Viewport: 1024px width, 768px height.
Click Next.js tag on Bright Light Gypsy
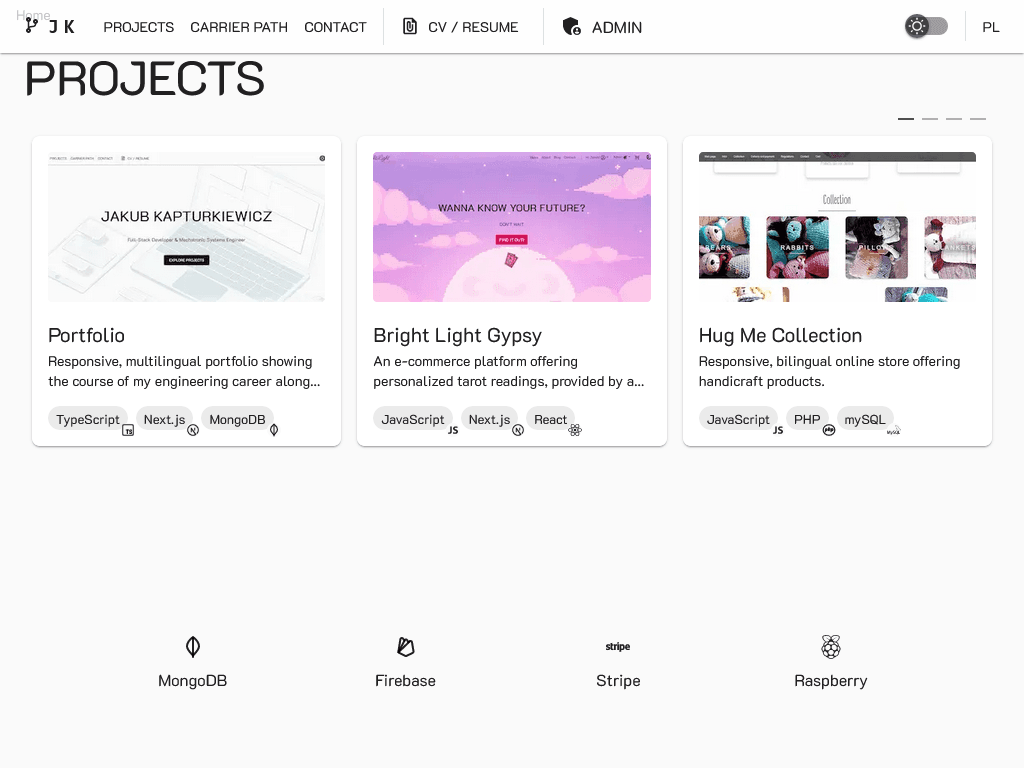tap(489, 419)
